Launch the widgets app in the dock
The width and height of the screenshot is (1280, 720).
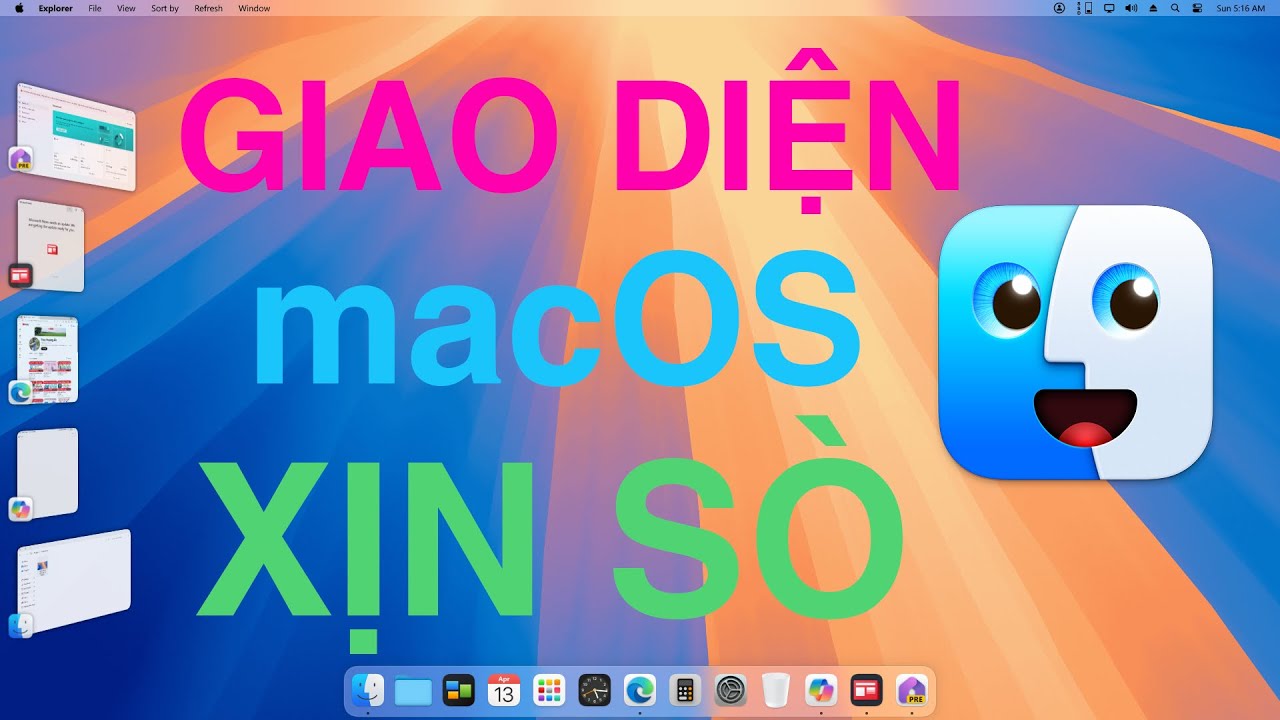pos(458,690)
